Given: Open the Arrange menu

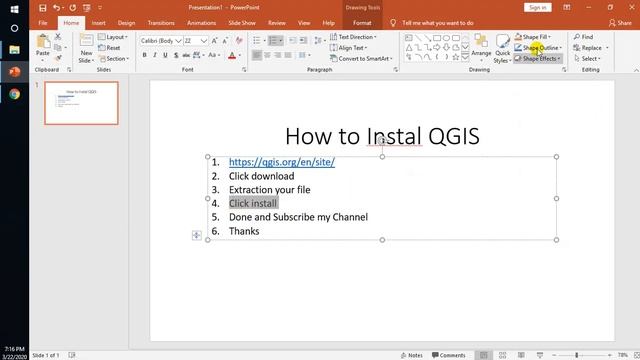Looking at the screenshot, I should point(481,48).
